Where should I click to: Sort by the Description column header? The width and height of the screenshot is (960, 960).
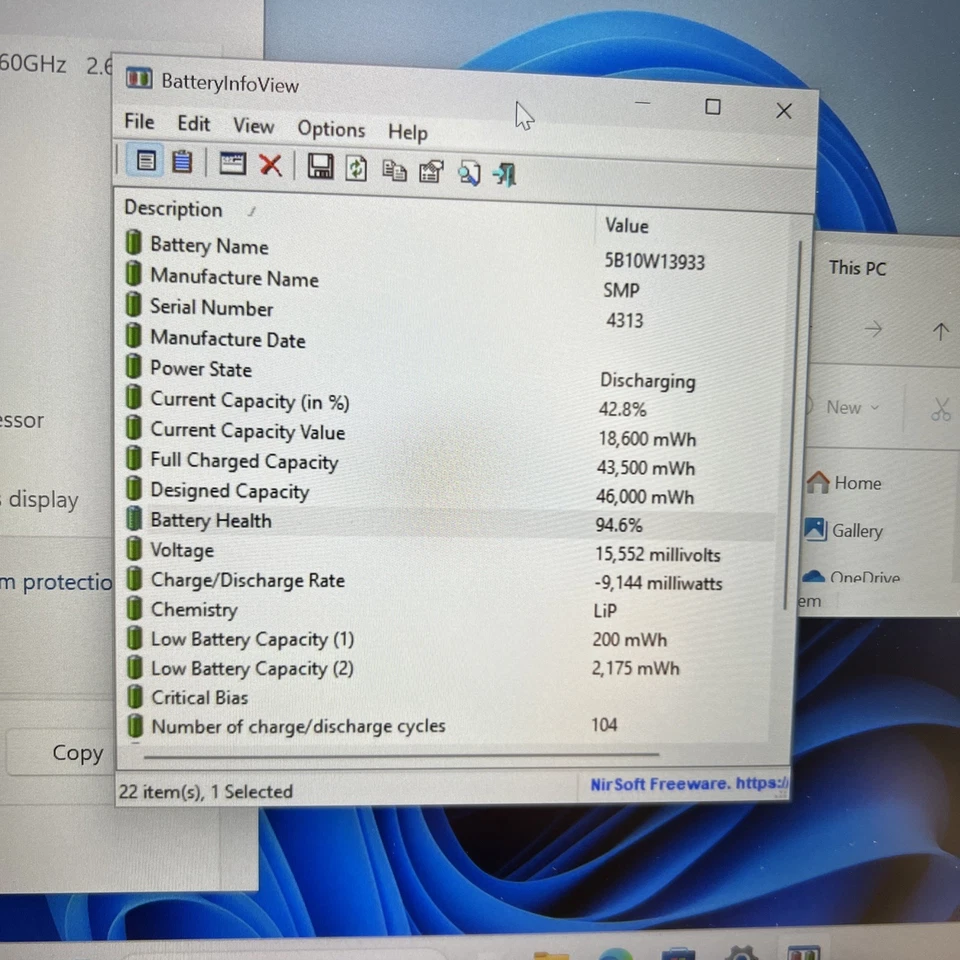pos(173,209)
